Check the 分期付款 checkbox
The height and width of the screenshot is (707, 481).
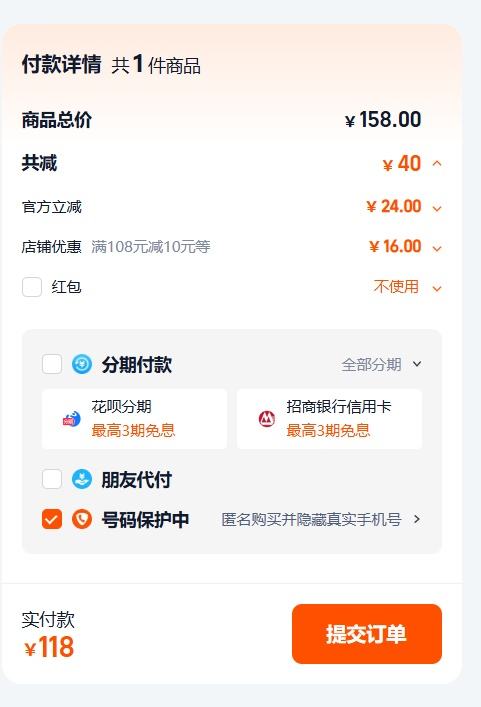click(52, 364)
